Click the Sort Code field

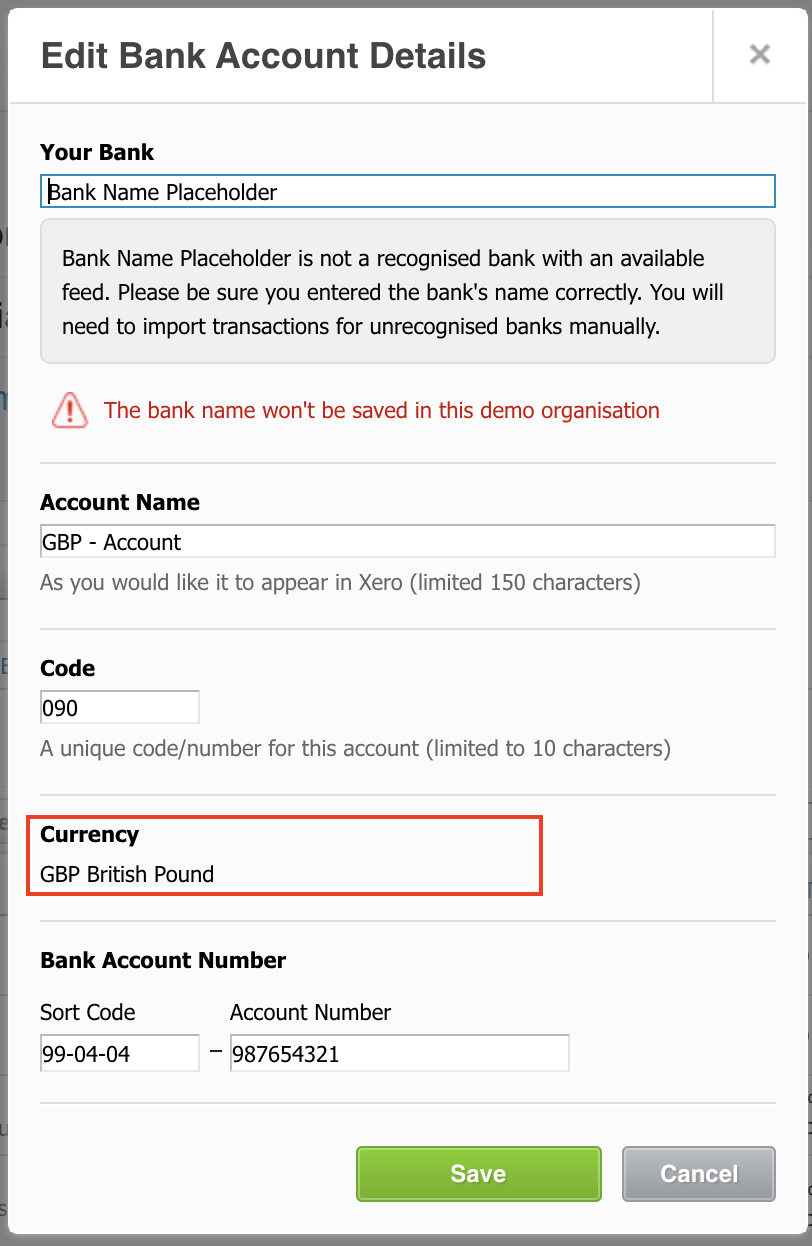tap(120, 1054)
